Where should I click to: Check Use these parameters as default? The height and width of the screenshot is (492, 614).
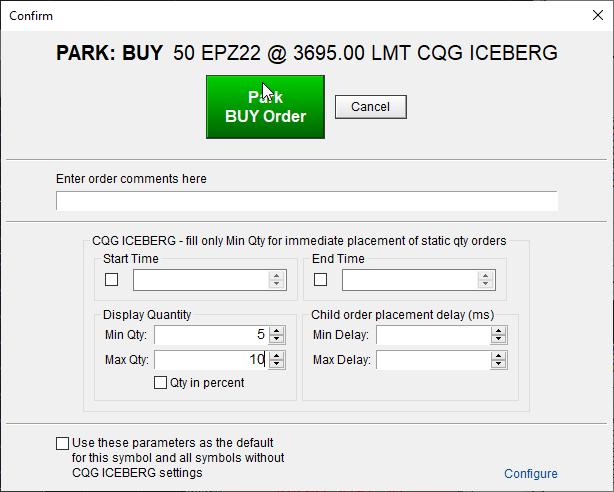click(64, 443)
